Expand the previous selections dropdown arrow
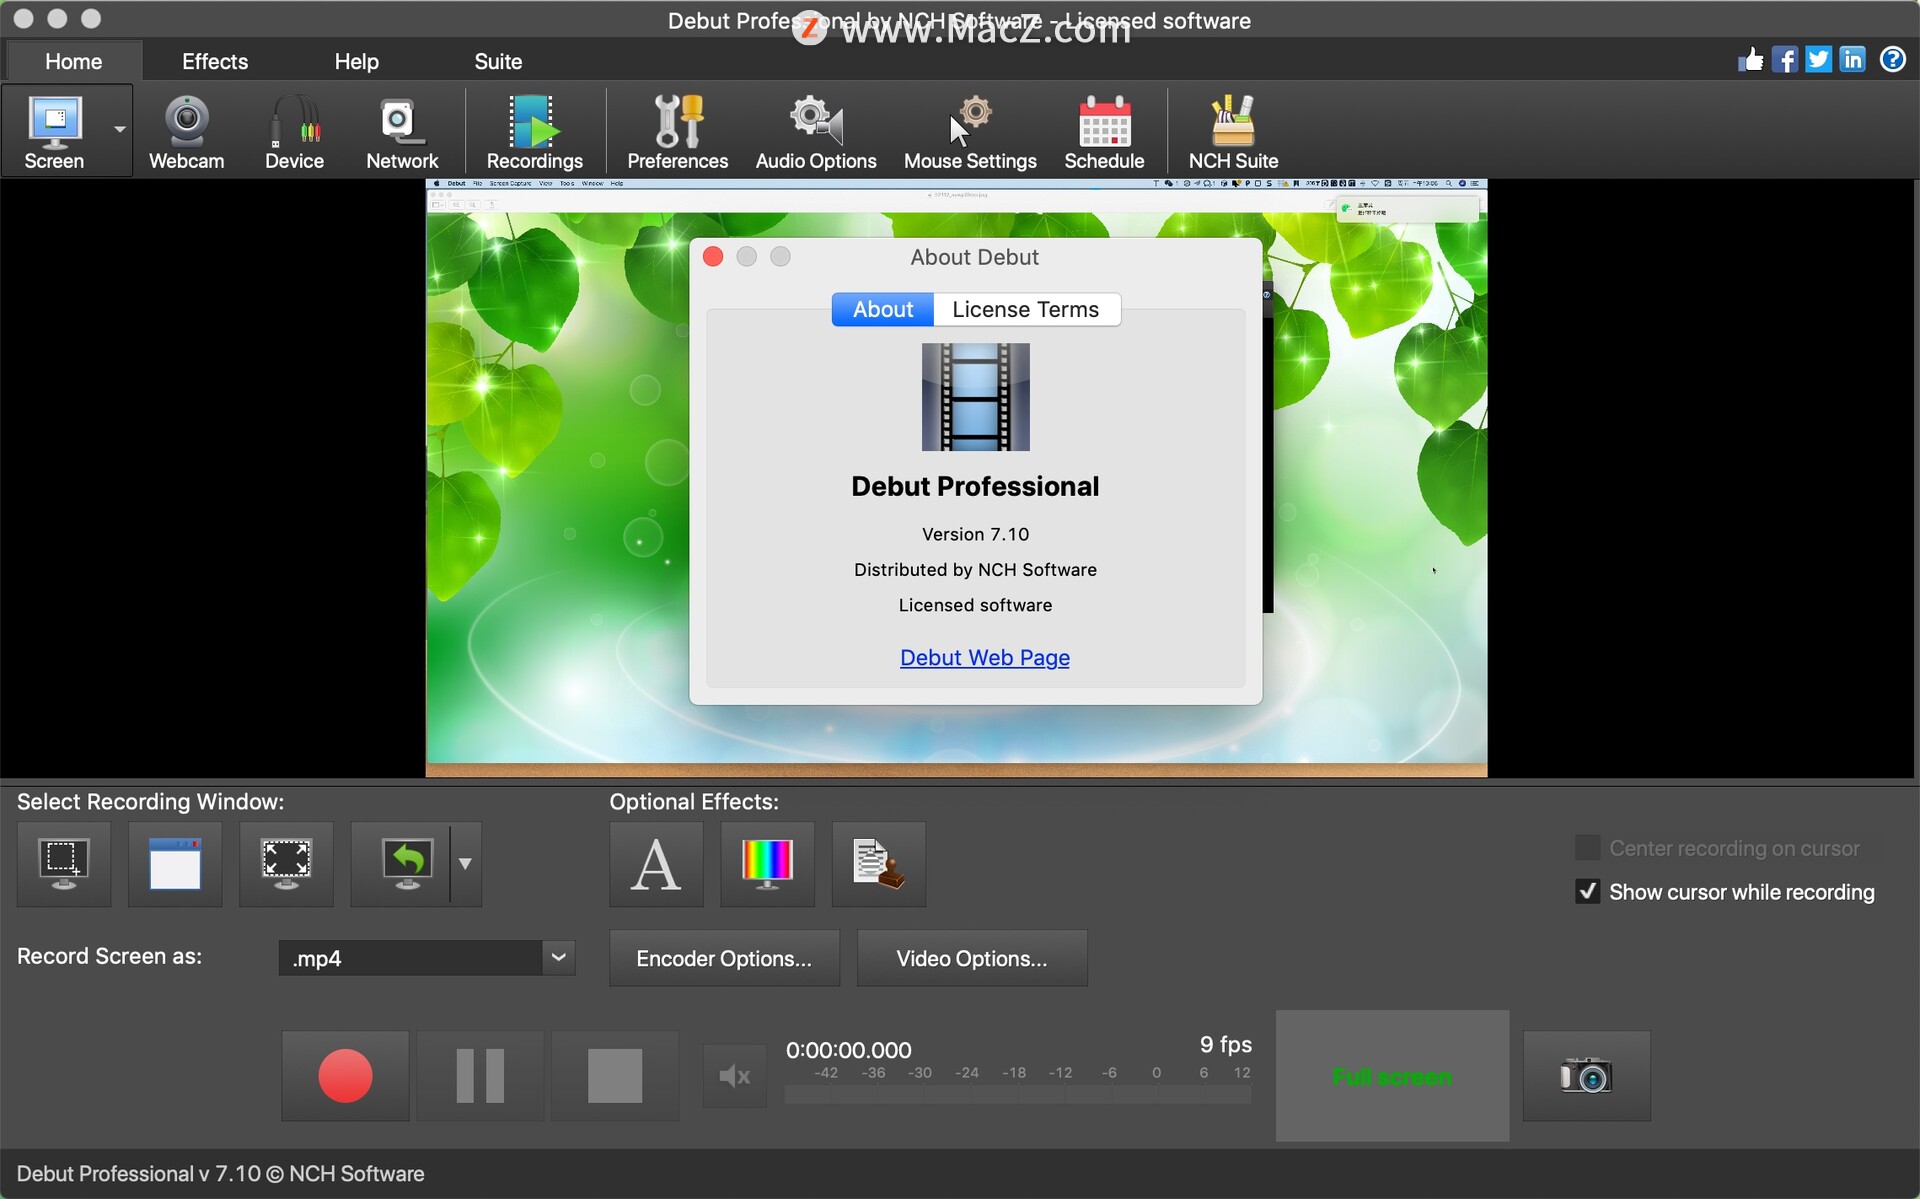 (x=465, y=864)
